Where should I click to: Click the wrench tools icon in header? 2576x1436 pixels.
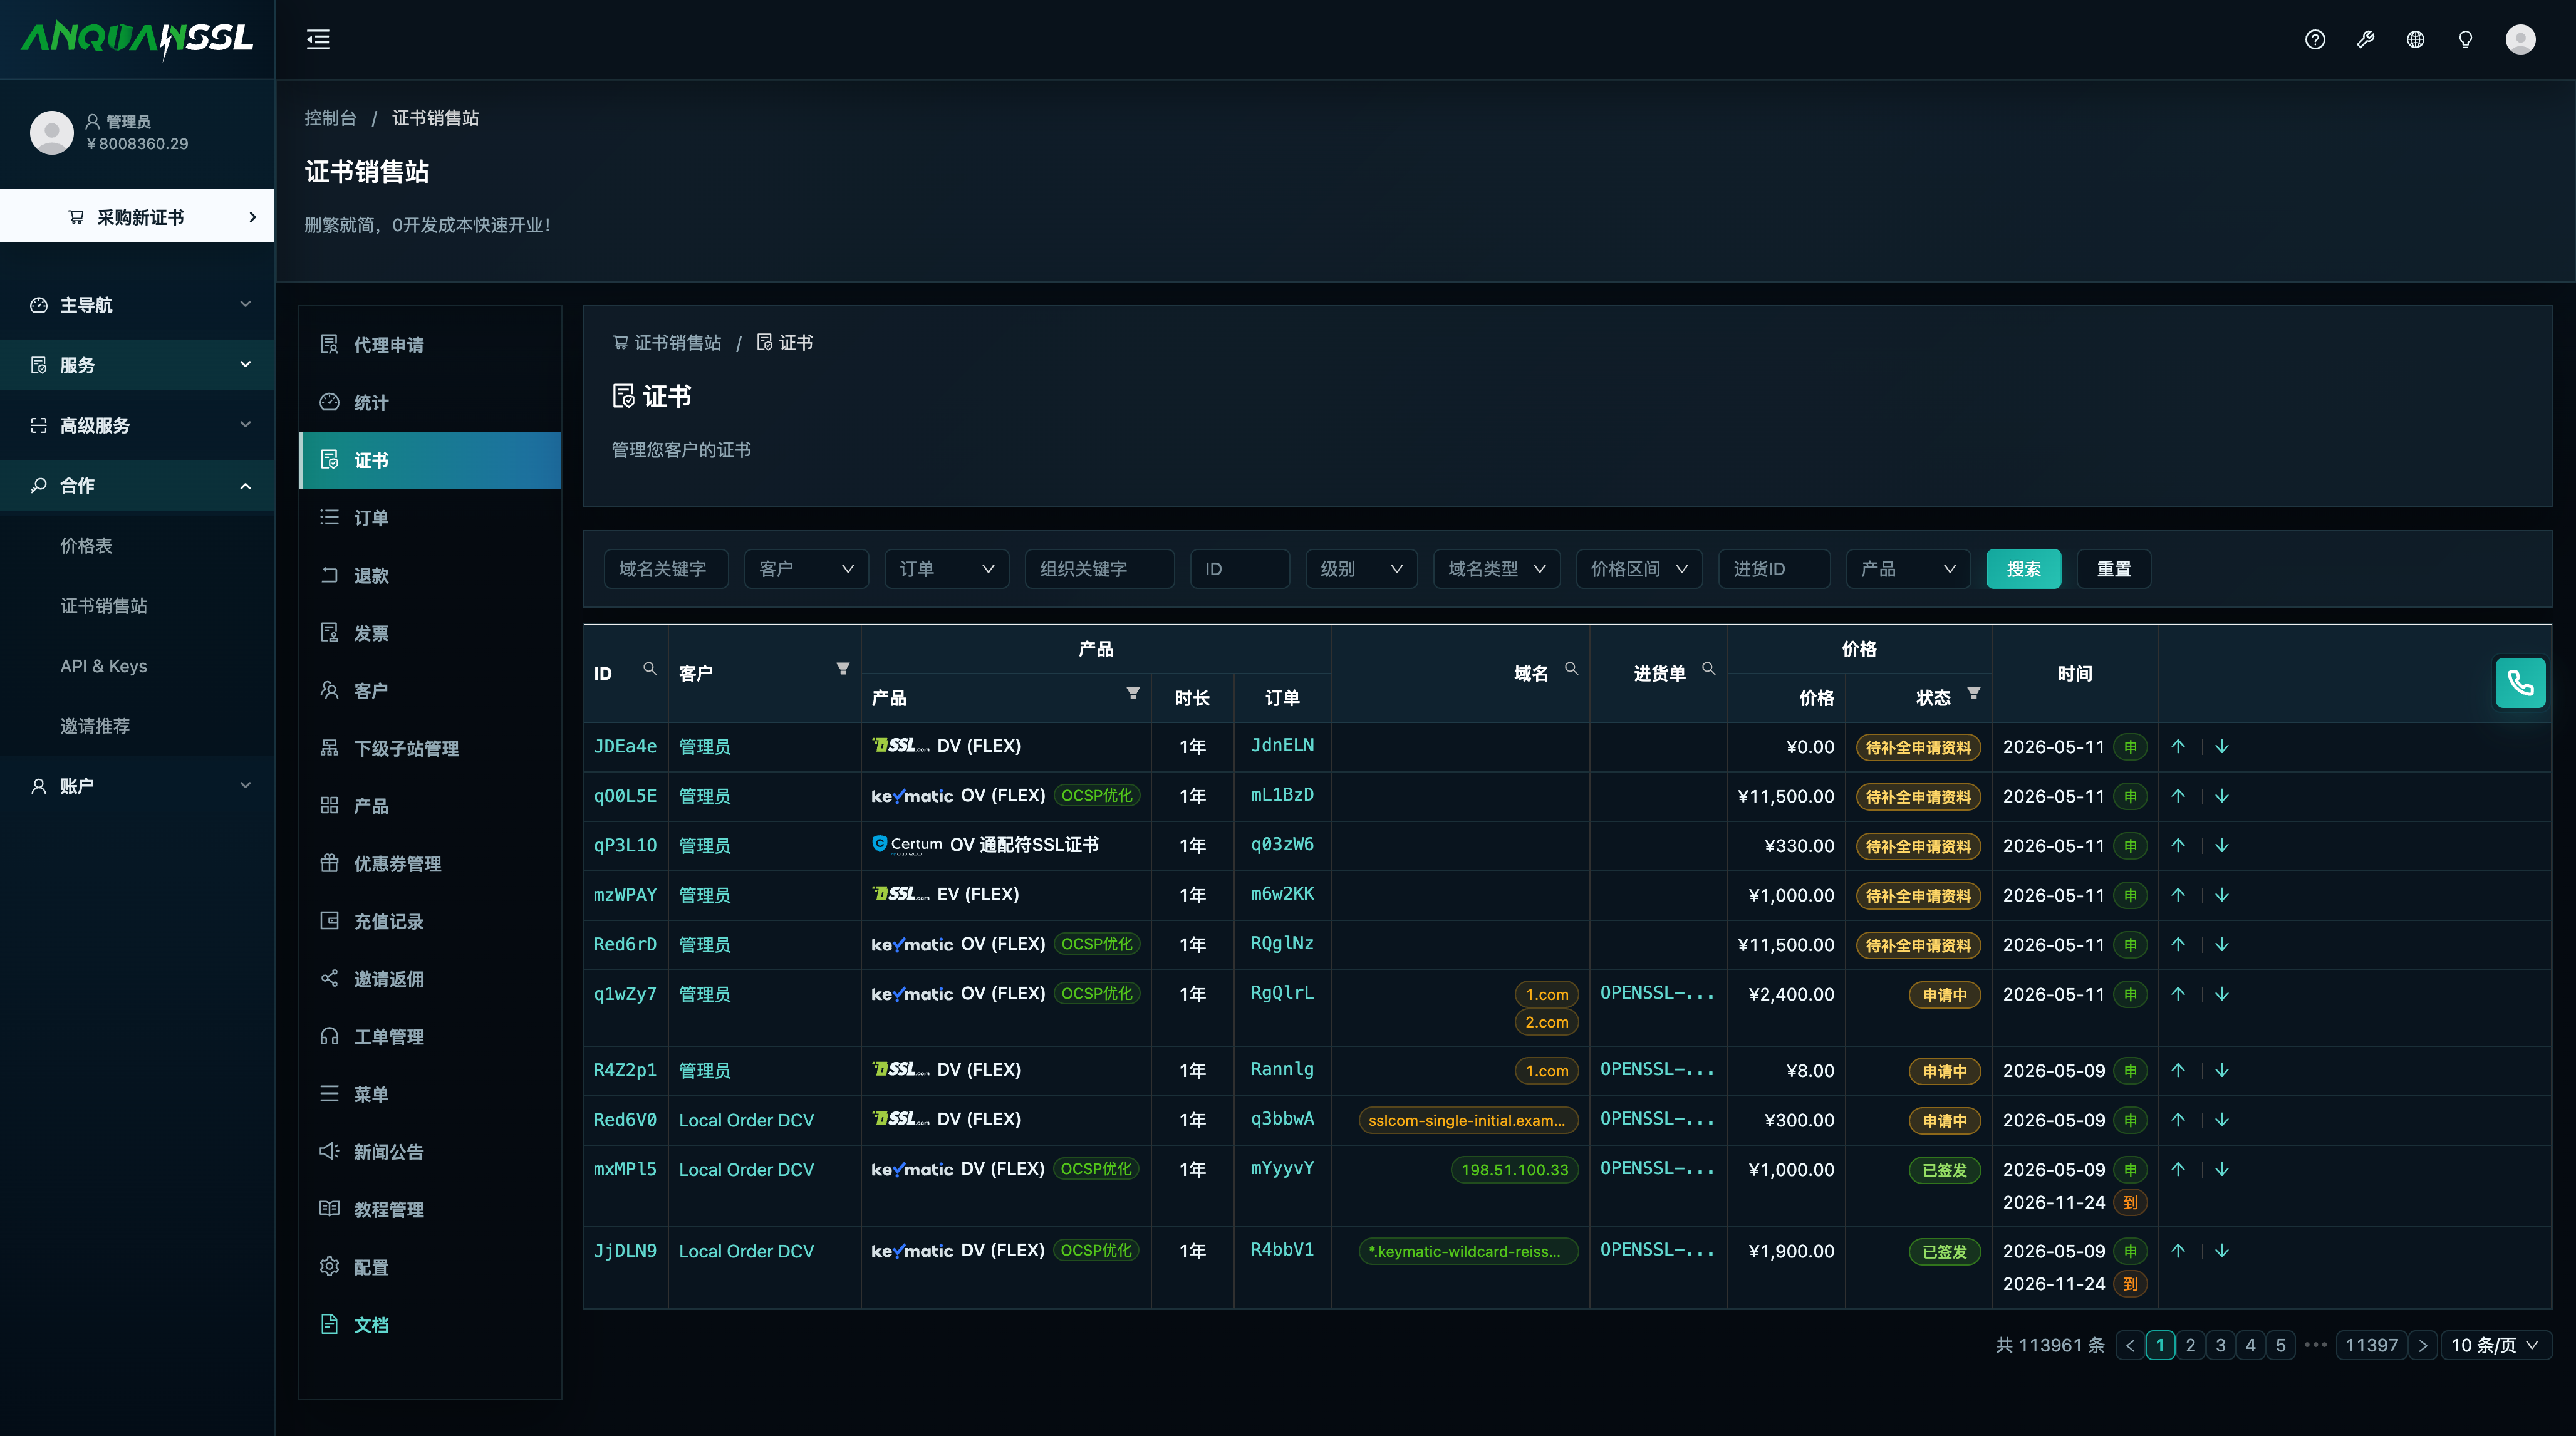click(2365, 40)
